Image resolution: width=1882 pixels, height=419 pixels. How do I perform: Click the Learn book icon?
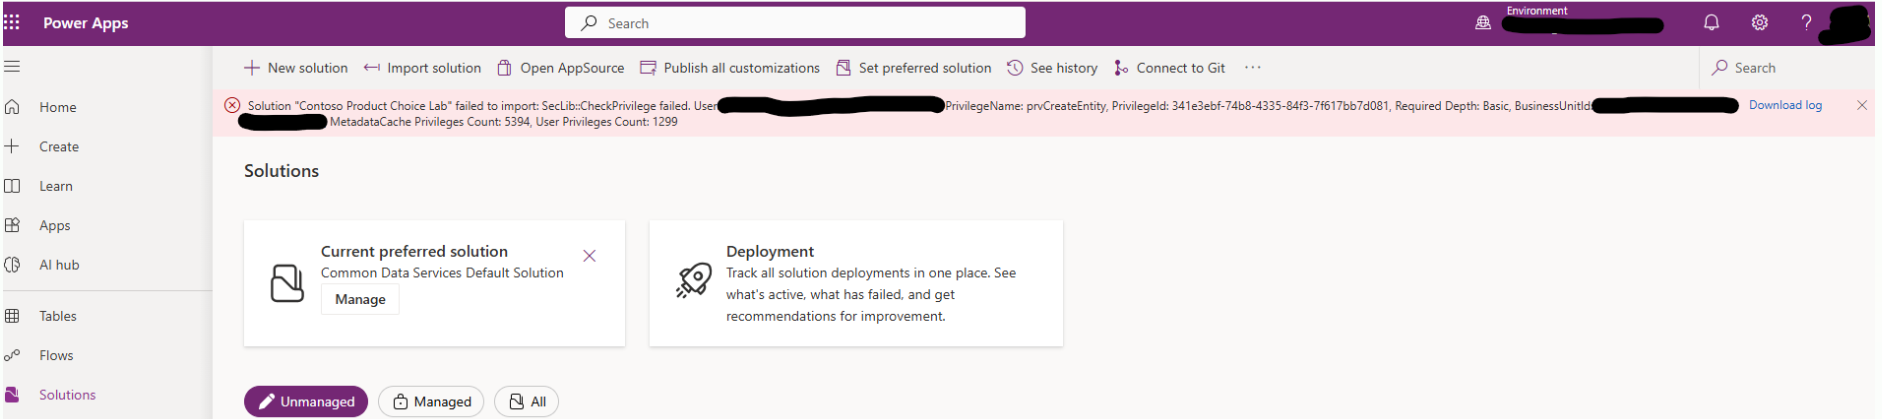tap(12, 186)
